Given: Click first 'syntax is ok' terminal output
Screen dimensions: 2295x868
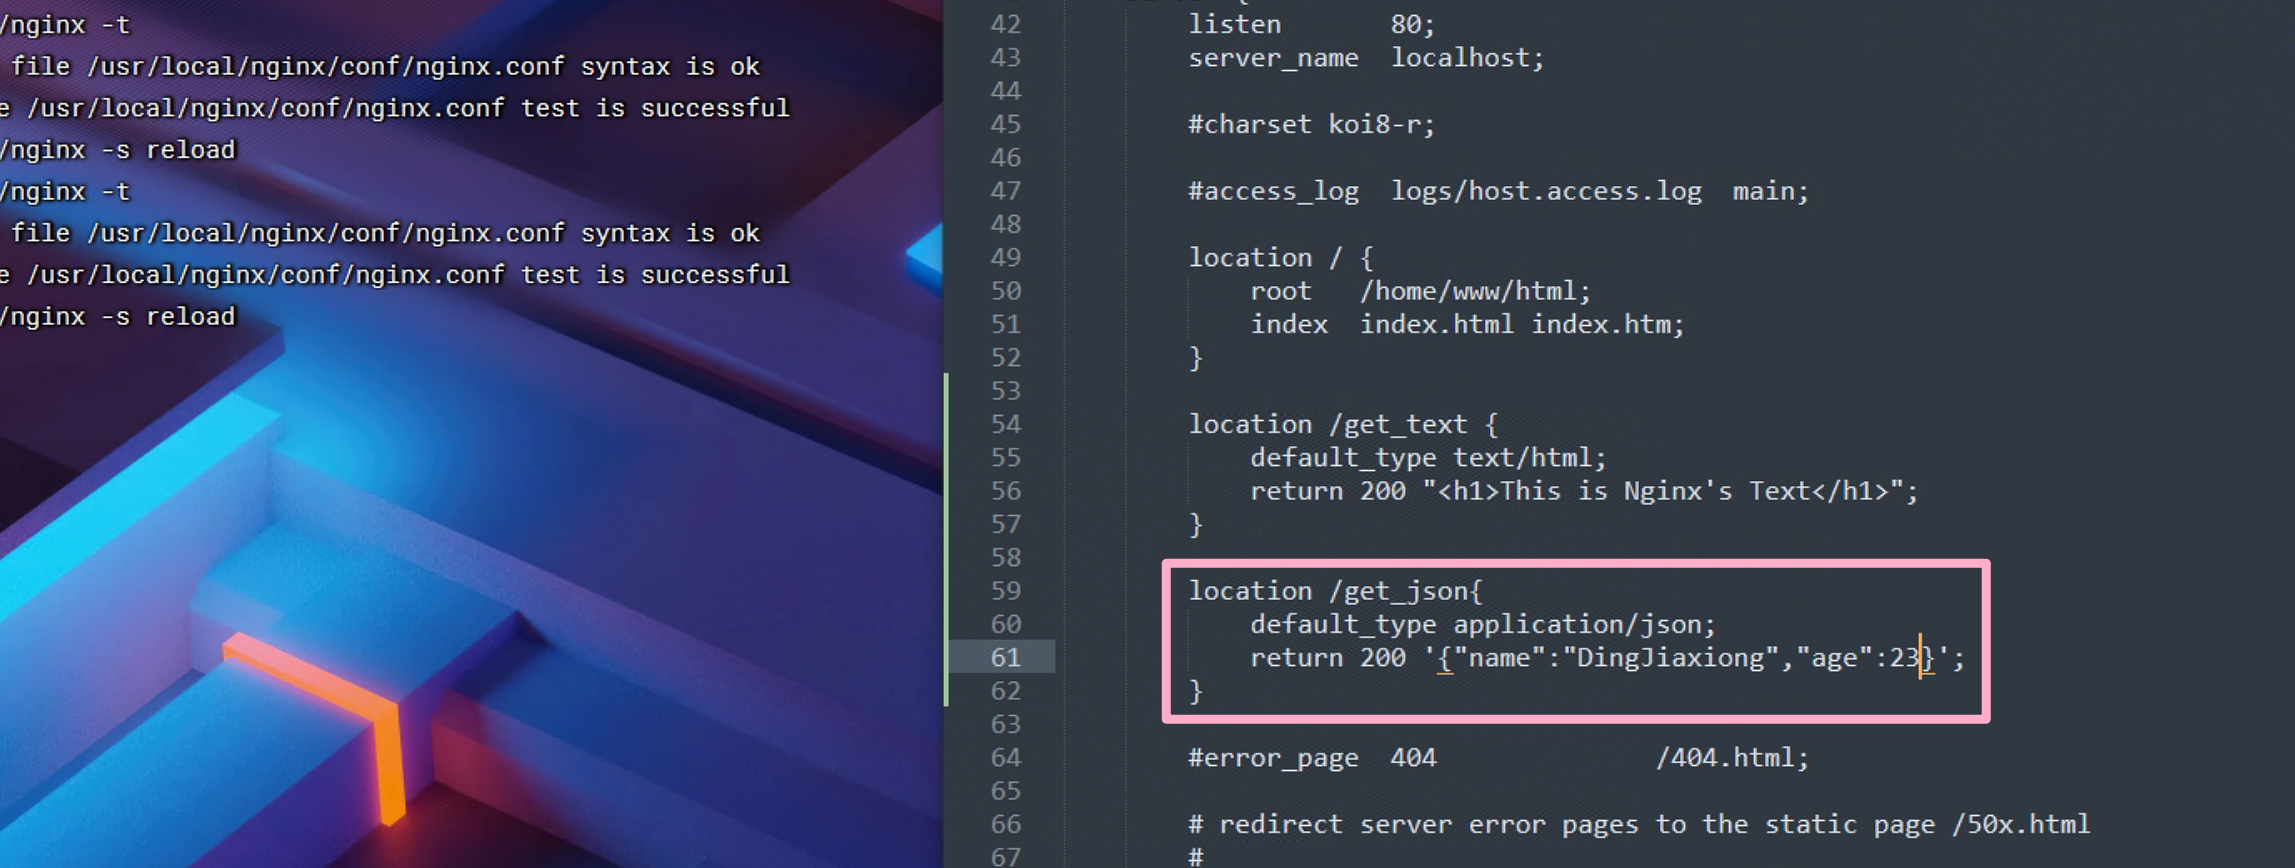Looking at the screenshot, I should point(670,66).
